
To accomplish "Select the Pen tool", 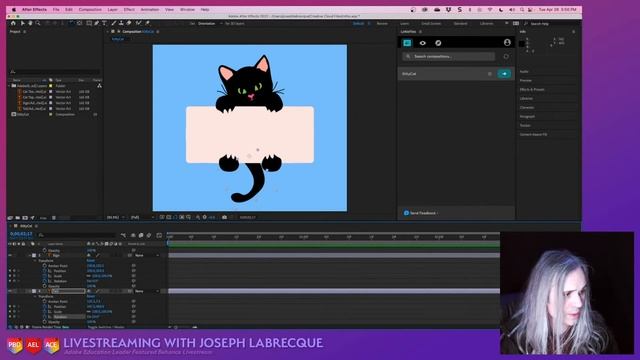I will (x=97, y=23).
